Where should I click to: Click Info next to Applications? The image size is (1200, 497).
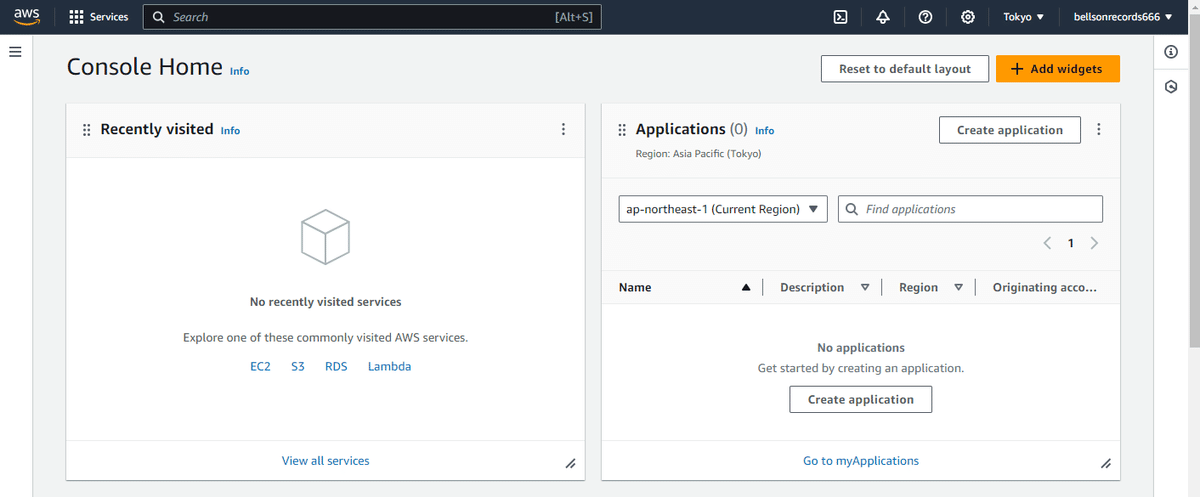(x=764, y=130)
